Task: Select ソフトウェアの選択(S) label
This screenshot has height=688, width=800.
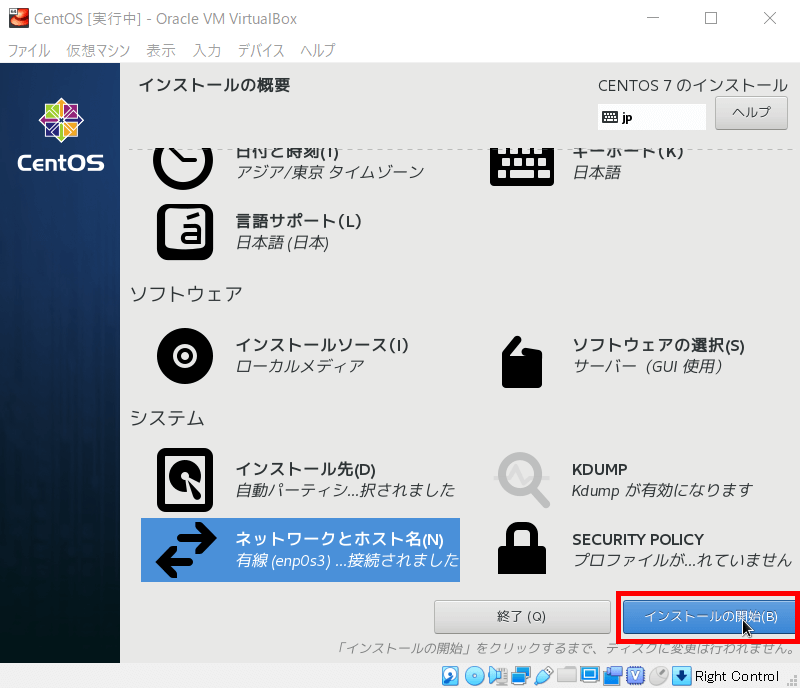Action: click(658, 345)
